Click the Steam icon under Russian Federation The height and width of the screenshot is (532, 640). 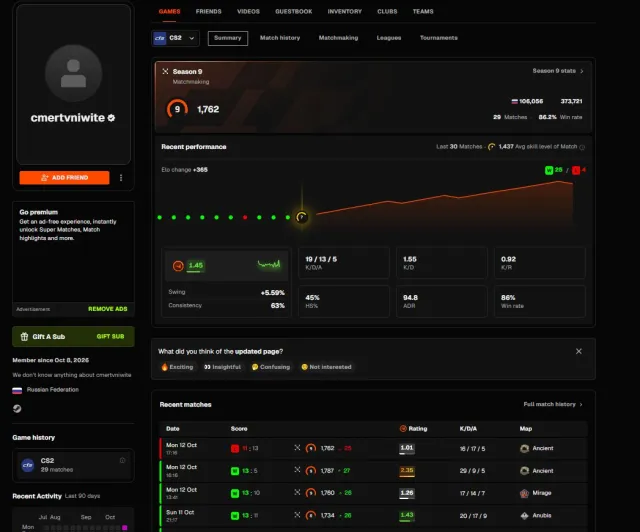point(17,408)
